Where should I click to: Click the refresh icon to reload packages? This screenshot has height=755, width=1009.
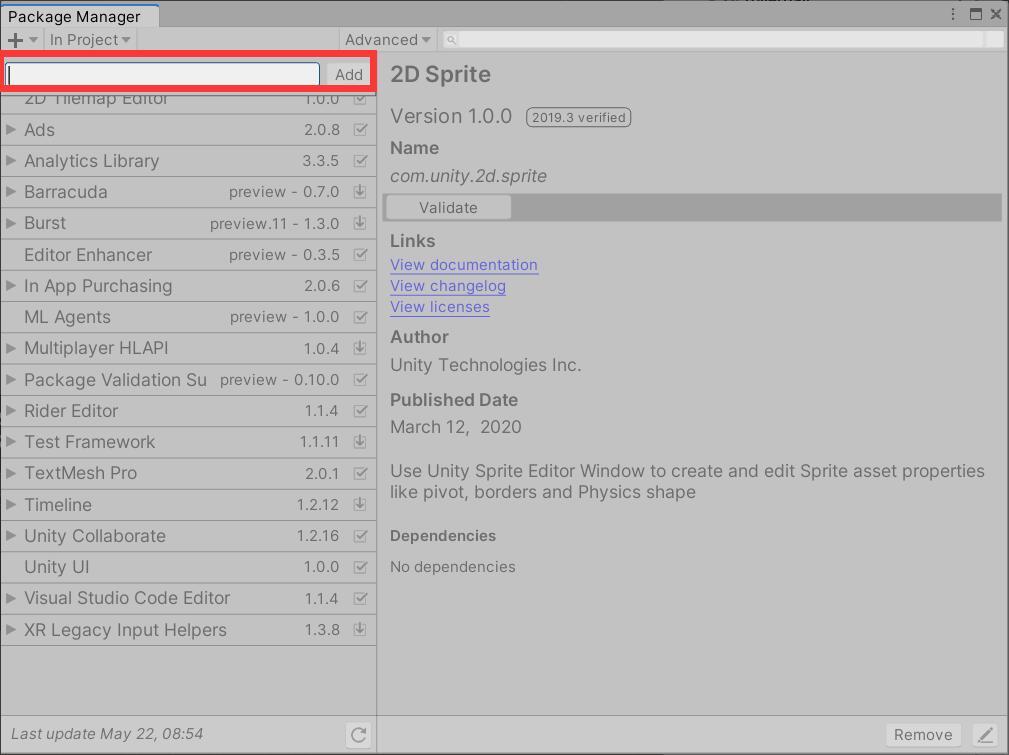point(358,734)
